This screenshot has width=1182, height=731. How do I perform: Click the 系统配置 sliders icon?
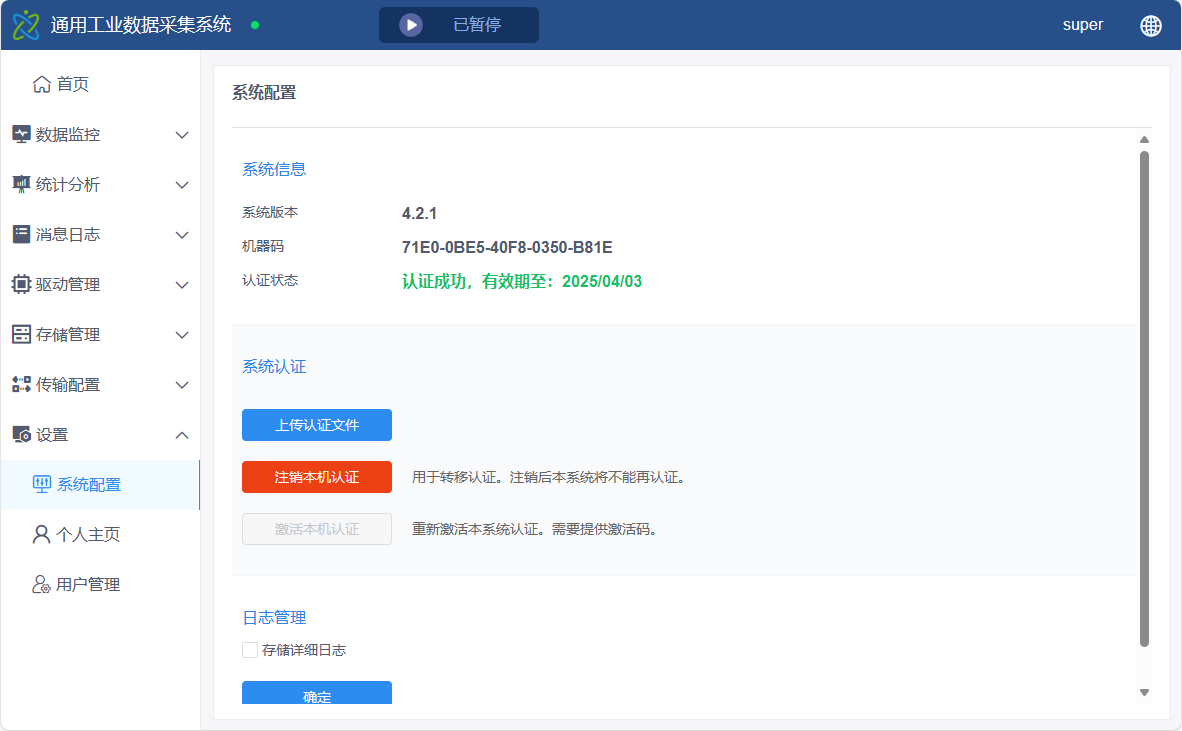[x=41, y=484]
